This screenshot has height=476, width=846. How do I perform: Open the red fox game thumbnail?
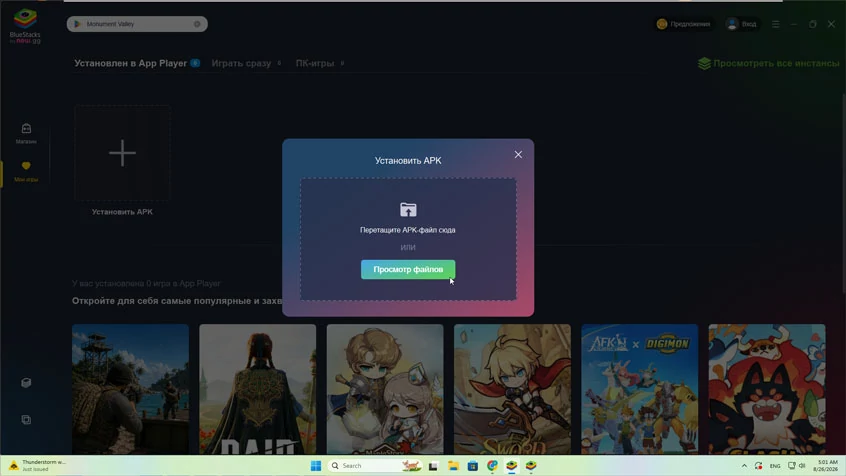point(767,389)
